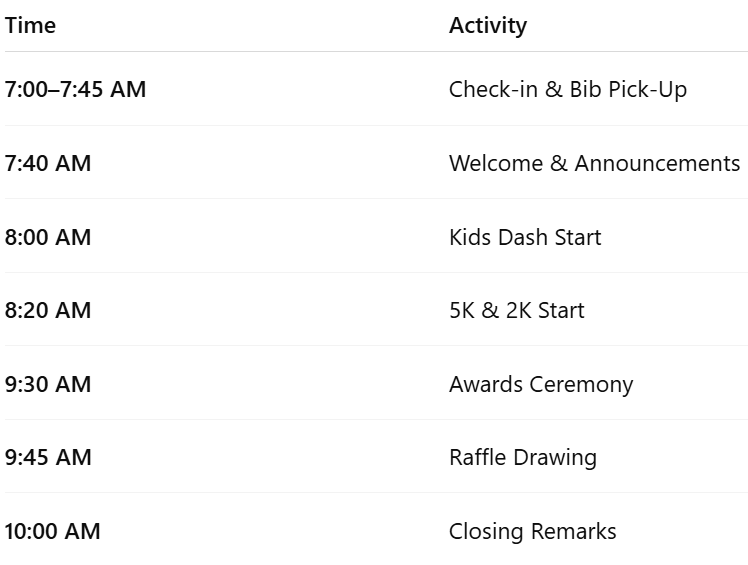Select the Closing Remarks activity

(532, 532)
